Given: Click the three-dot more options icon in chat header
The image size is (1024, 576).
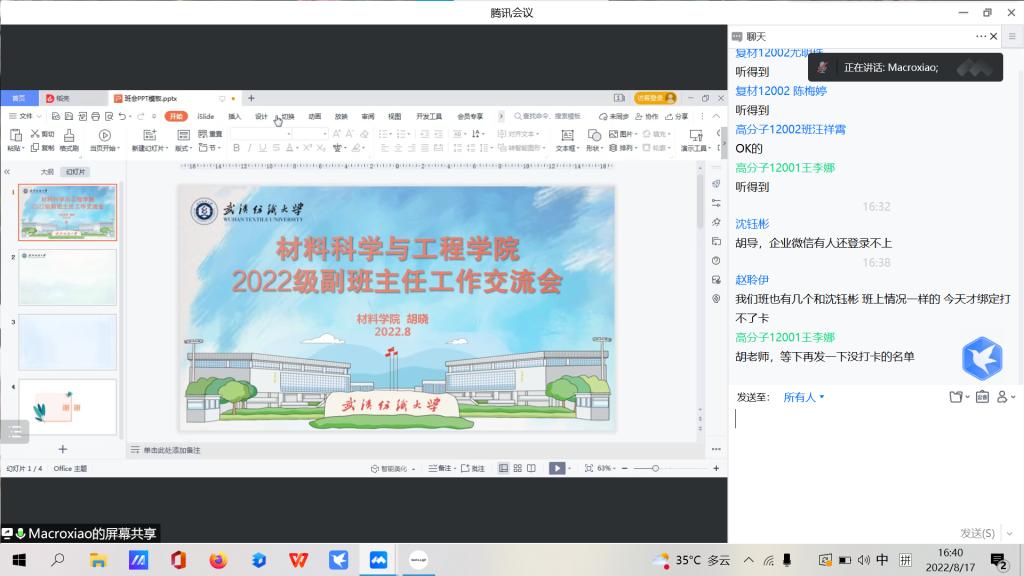Looking at the screenshot, I should 981,36.
